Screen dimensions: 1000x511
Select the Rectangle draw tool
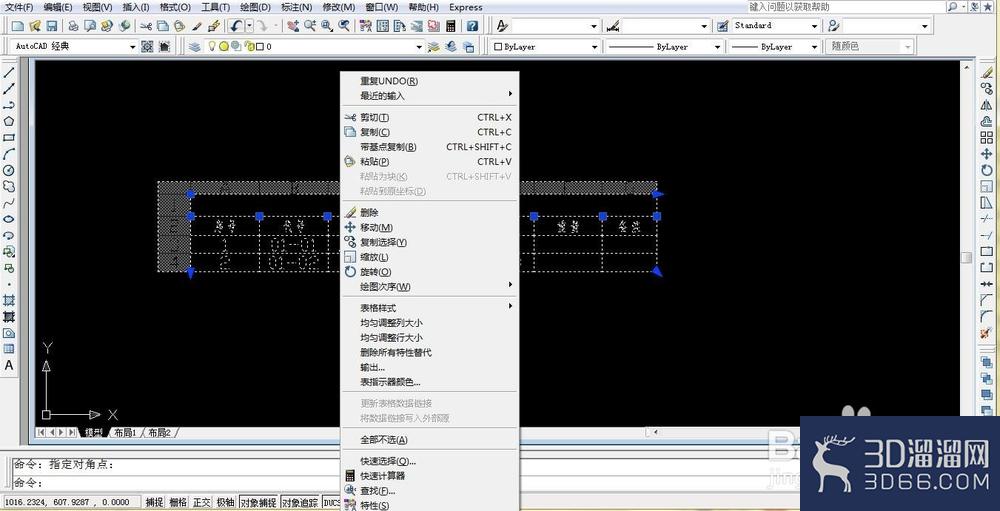[x=9, y=138]
